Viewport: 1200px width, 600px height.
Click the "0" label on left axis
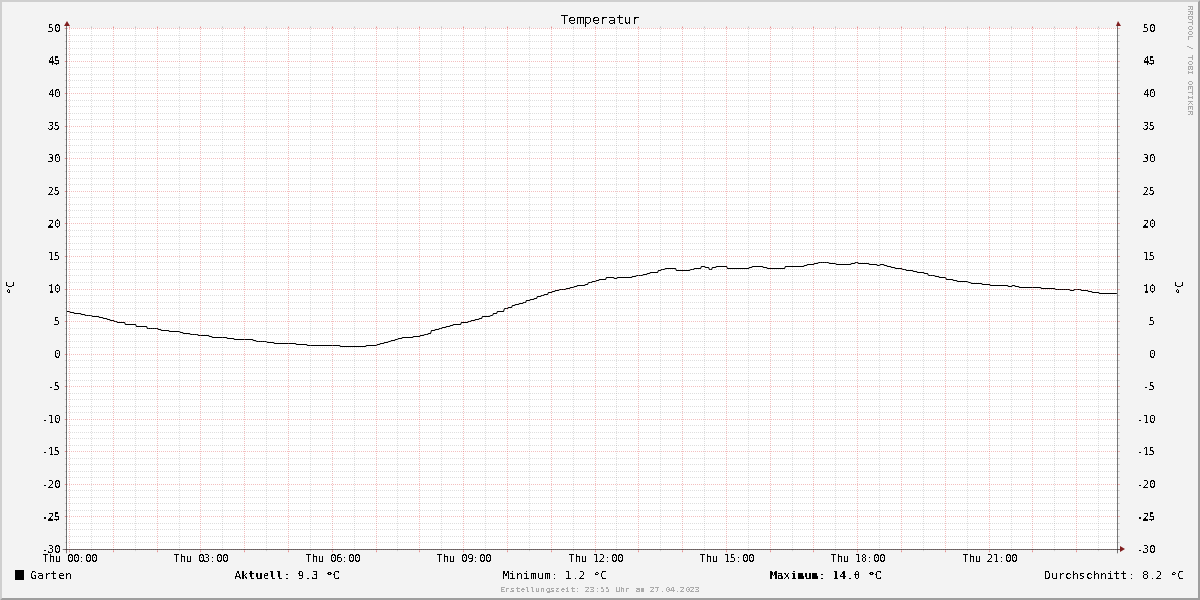(58, 354)
